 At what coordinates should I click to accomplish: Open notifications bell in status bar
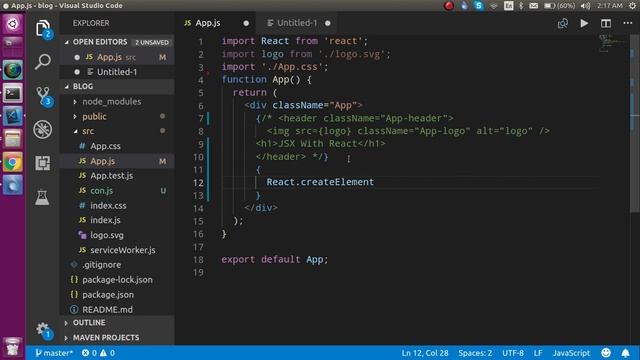point(625,353)
